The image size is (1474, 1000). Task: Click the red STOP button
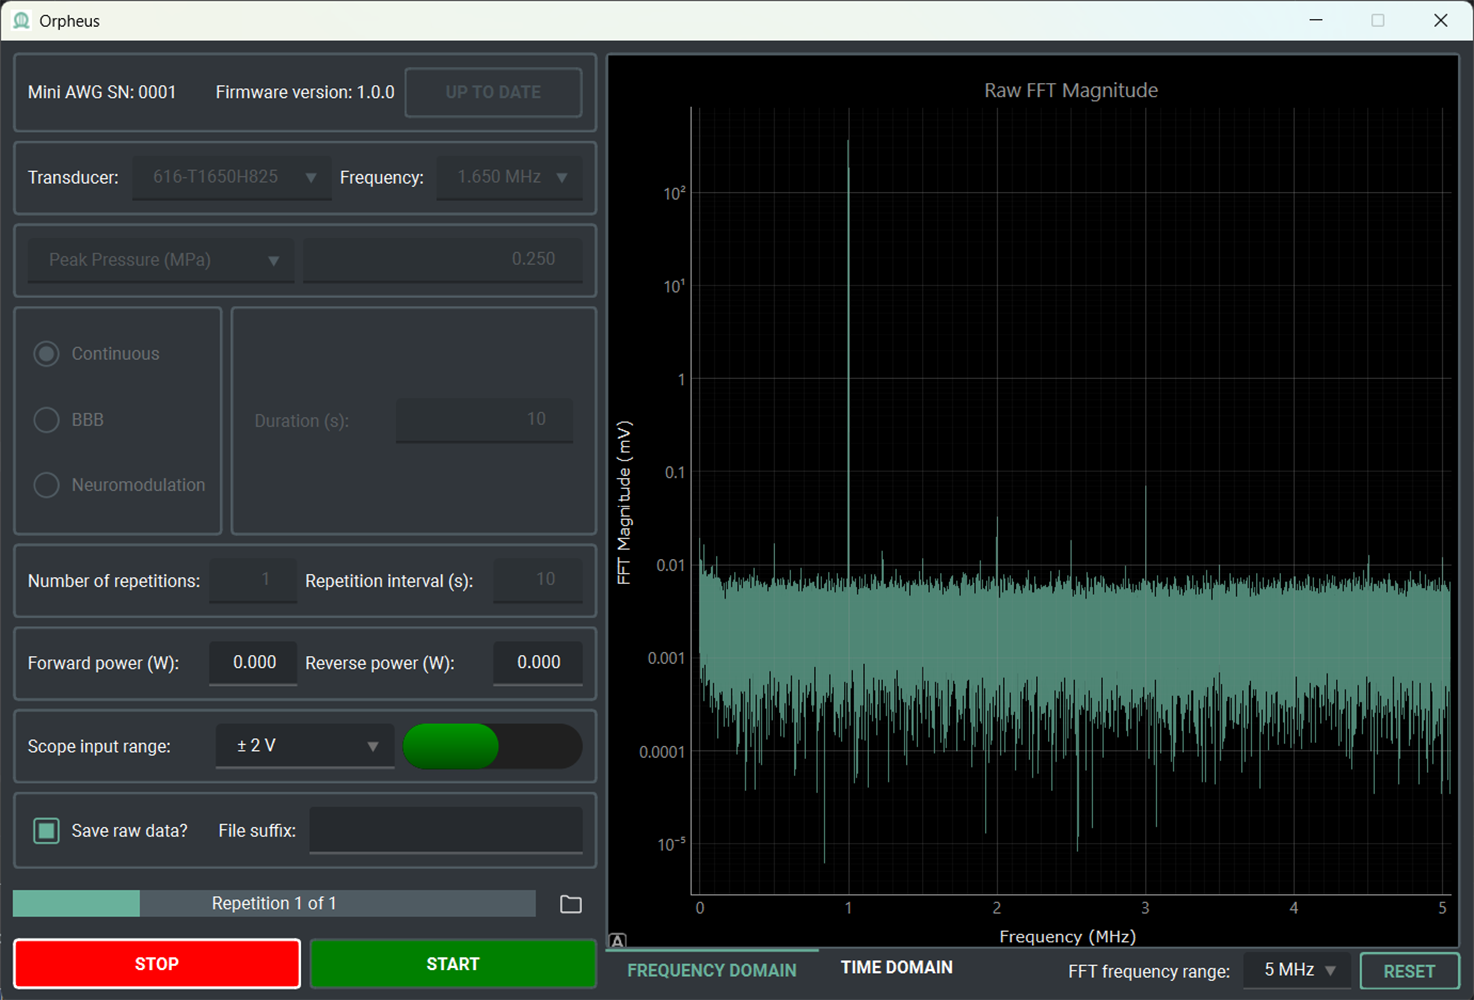(x=157, y=964)
